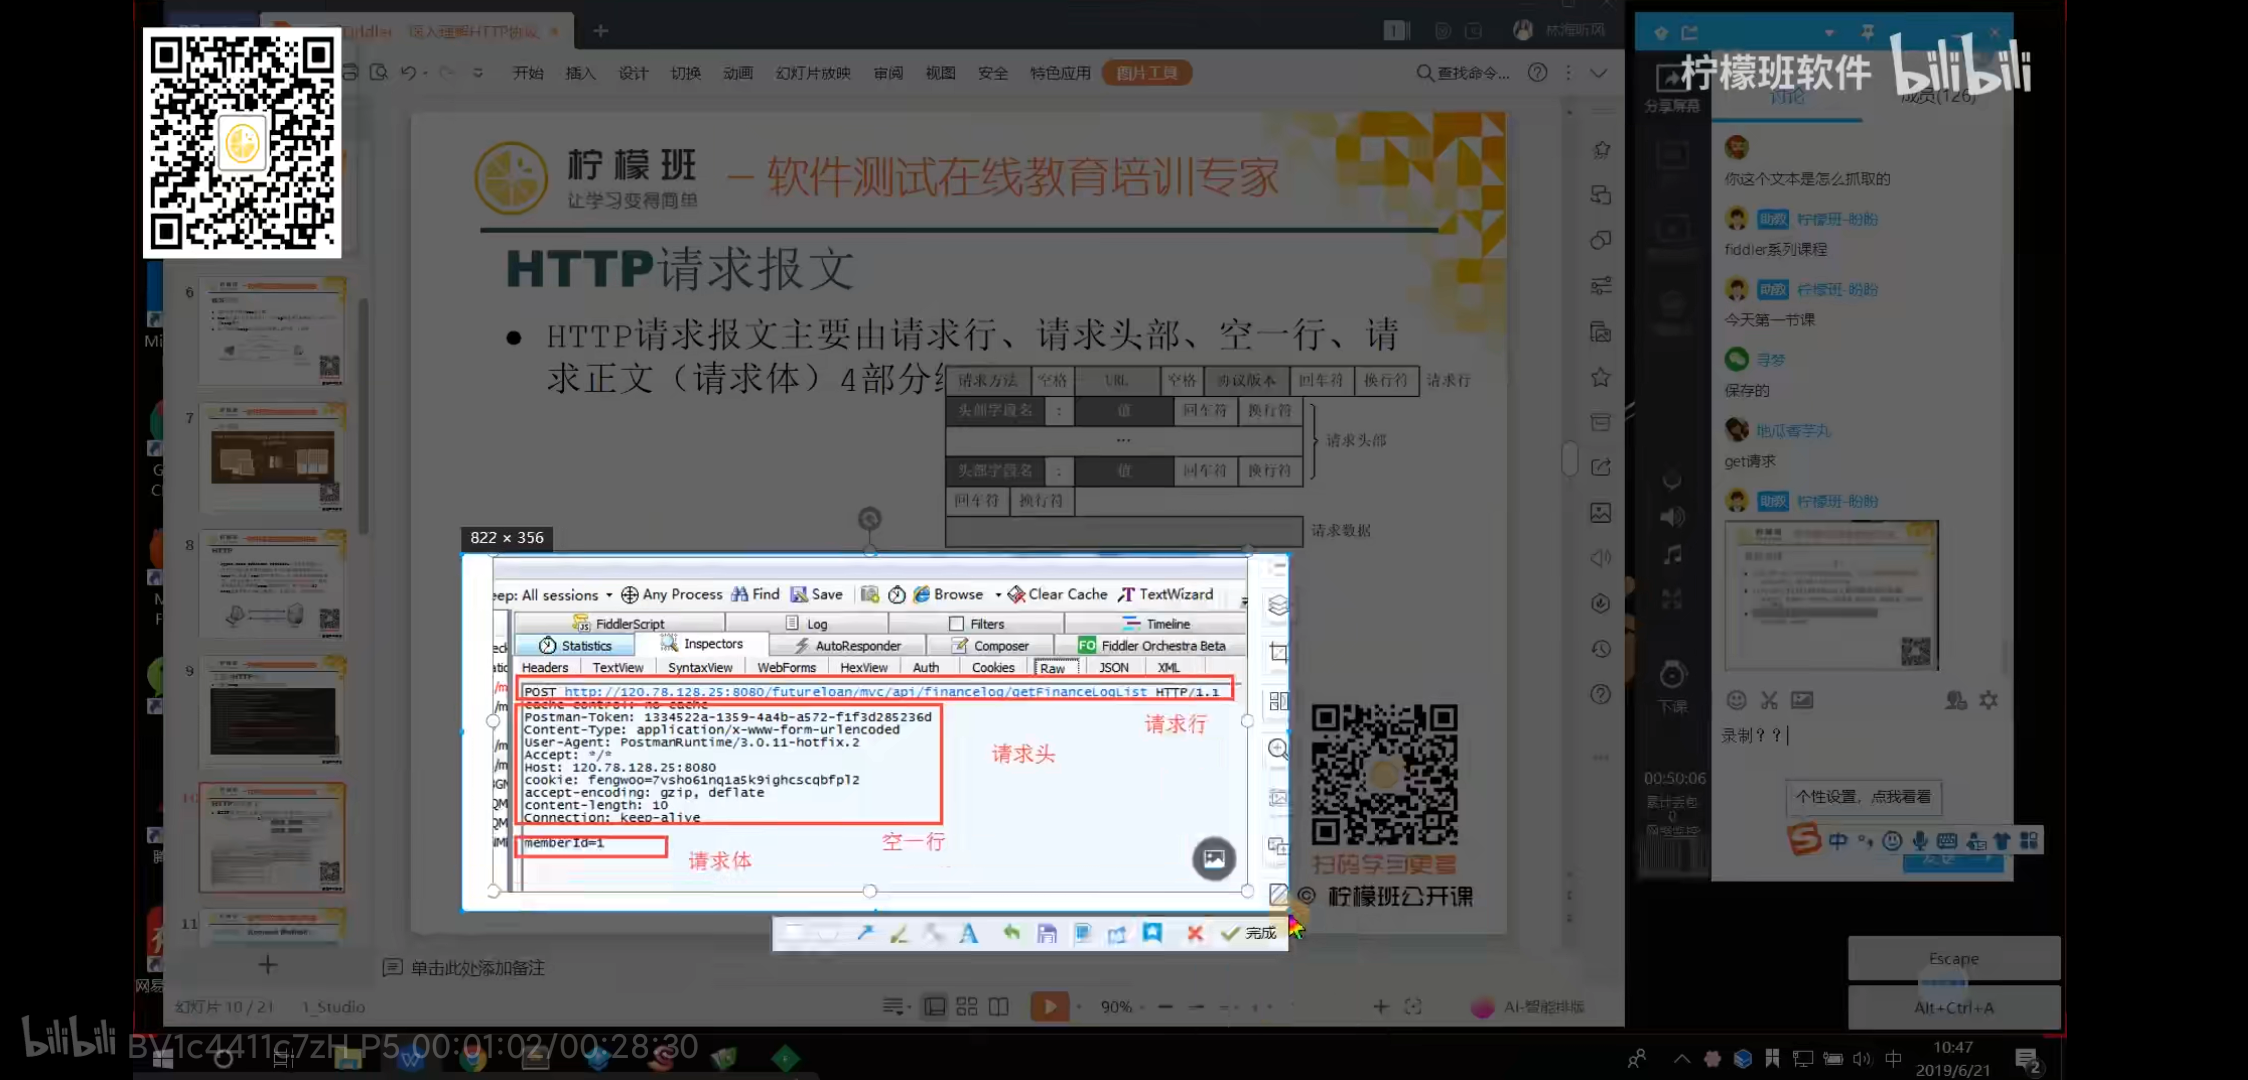This screenshot has height=1080, width=2248.
Task: Click the zoom slider in status bar
Action: pyautogui.click(x=1272, y=1006)
